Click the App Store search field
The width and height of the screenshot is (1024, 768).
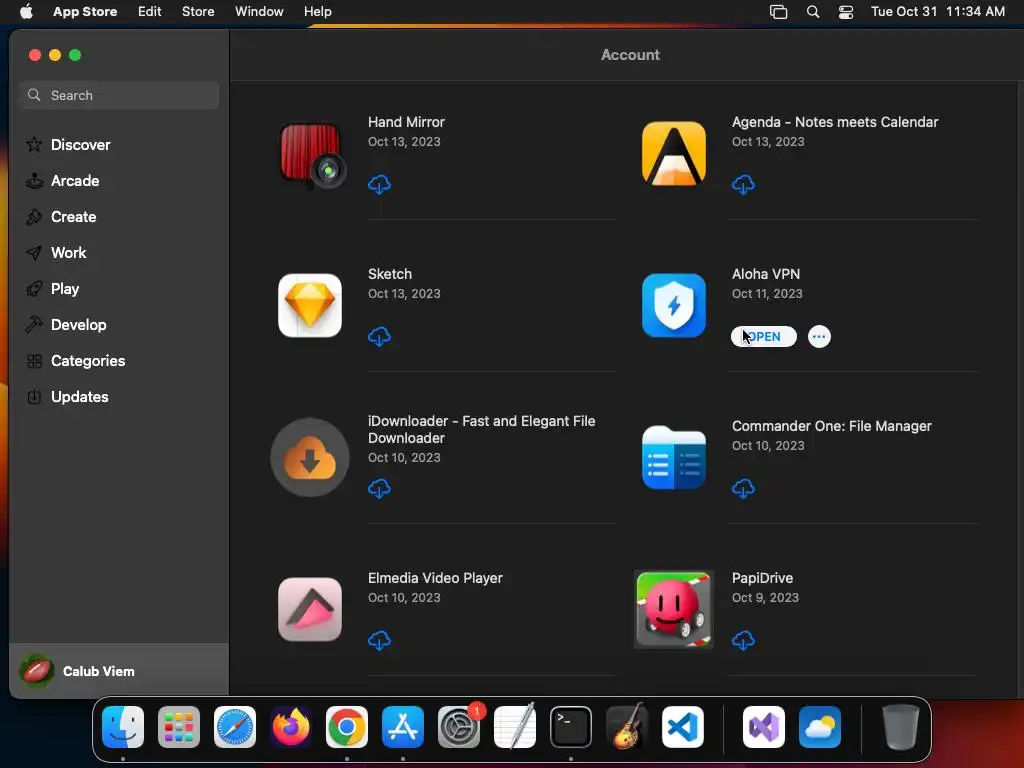(119, 95)
